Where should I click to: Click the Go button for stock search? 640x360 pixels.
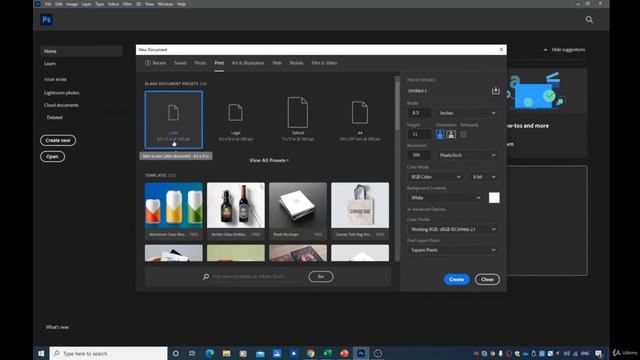pyautogui.click(x=321, y=277)
